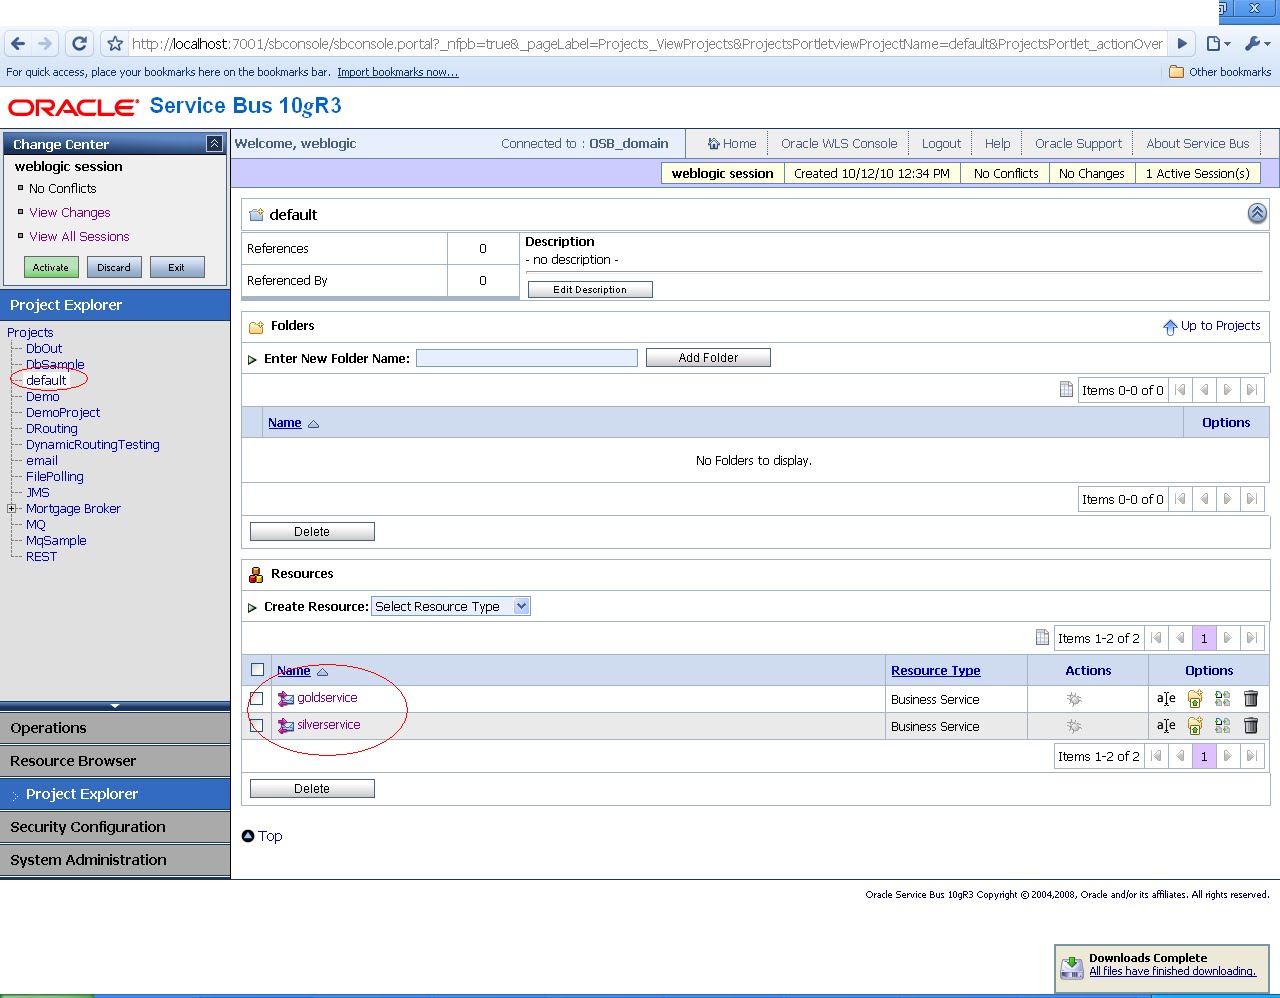1280x998 pixels.
Task: Reload the current page
Action: [79, 44]
